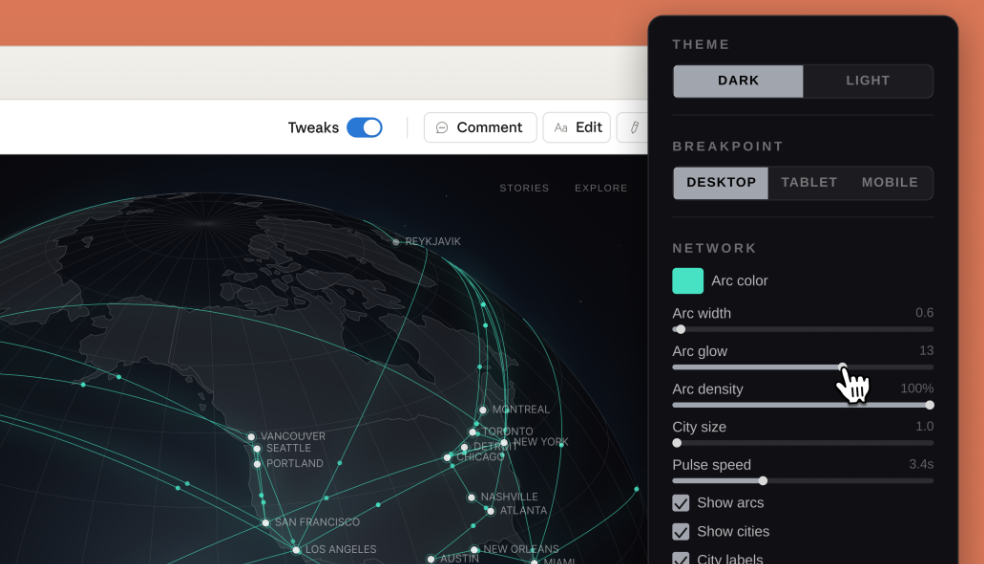
Task: Open the Stories nav link
Action: (524, 188)
